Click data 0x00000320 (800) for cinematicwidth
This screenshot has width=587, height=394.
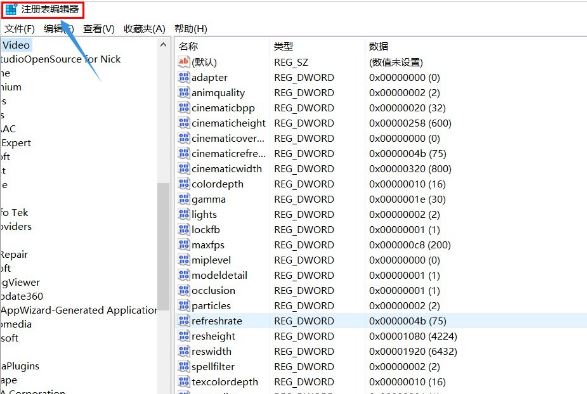coord(410,169)
